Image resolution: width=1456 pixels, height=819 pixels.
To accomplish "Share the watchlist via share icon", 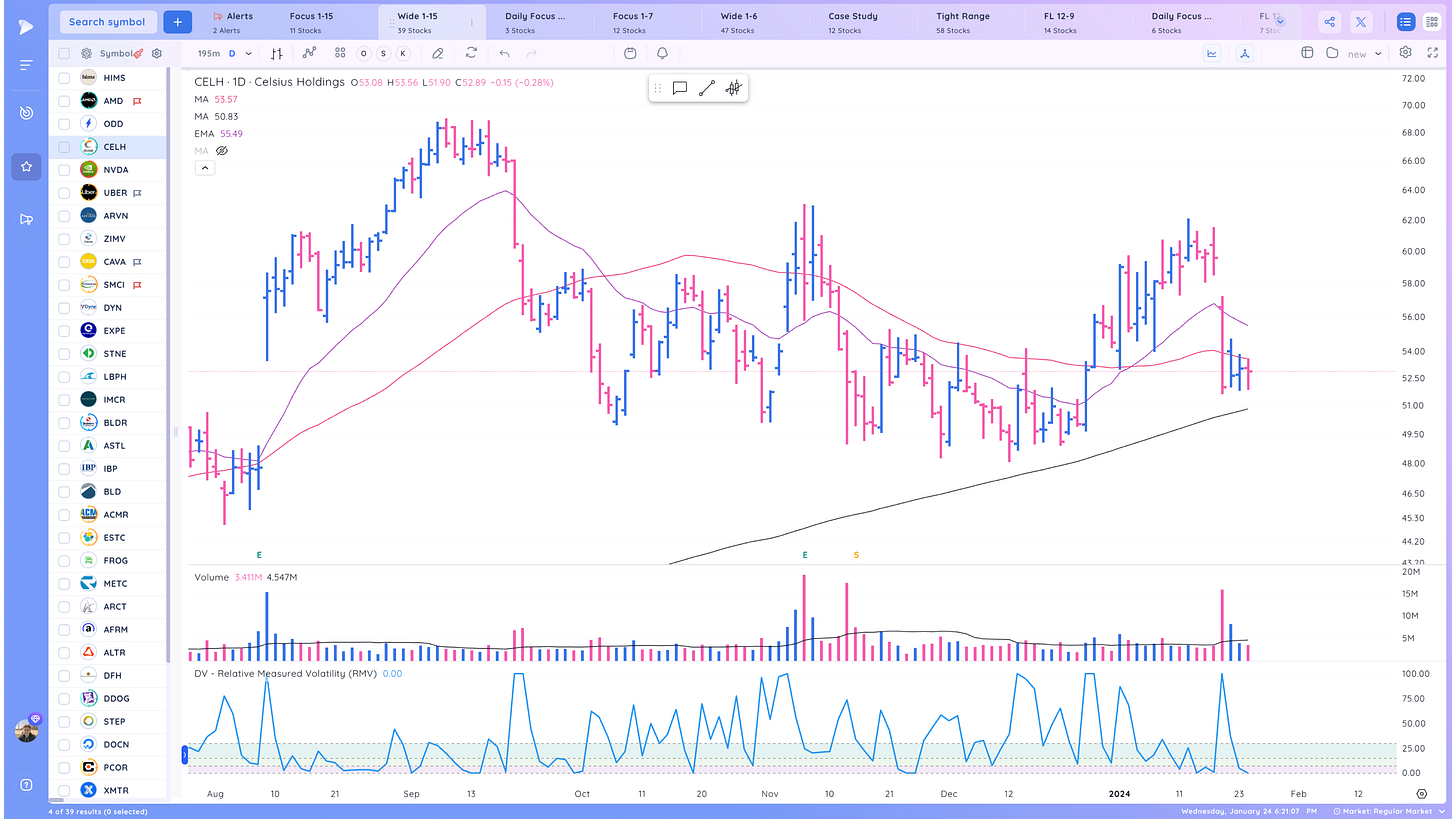I will tap(1329, 22).
